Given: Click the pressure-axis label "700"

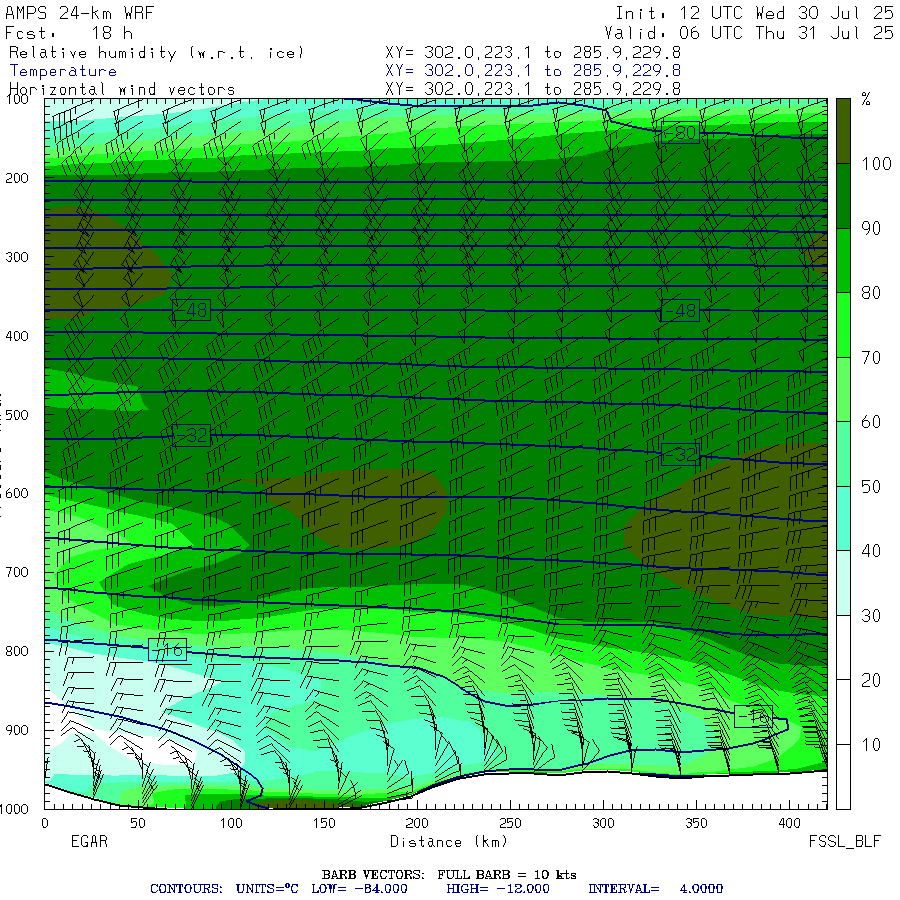Looking at the screenshot, I should click(x=17, y=572).
